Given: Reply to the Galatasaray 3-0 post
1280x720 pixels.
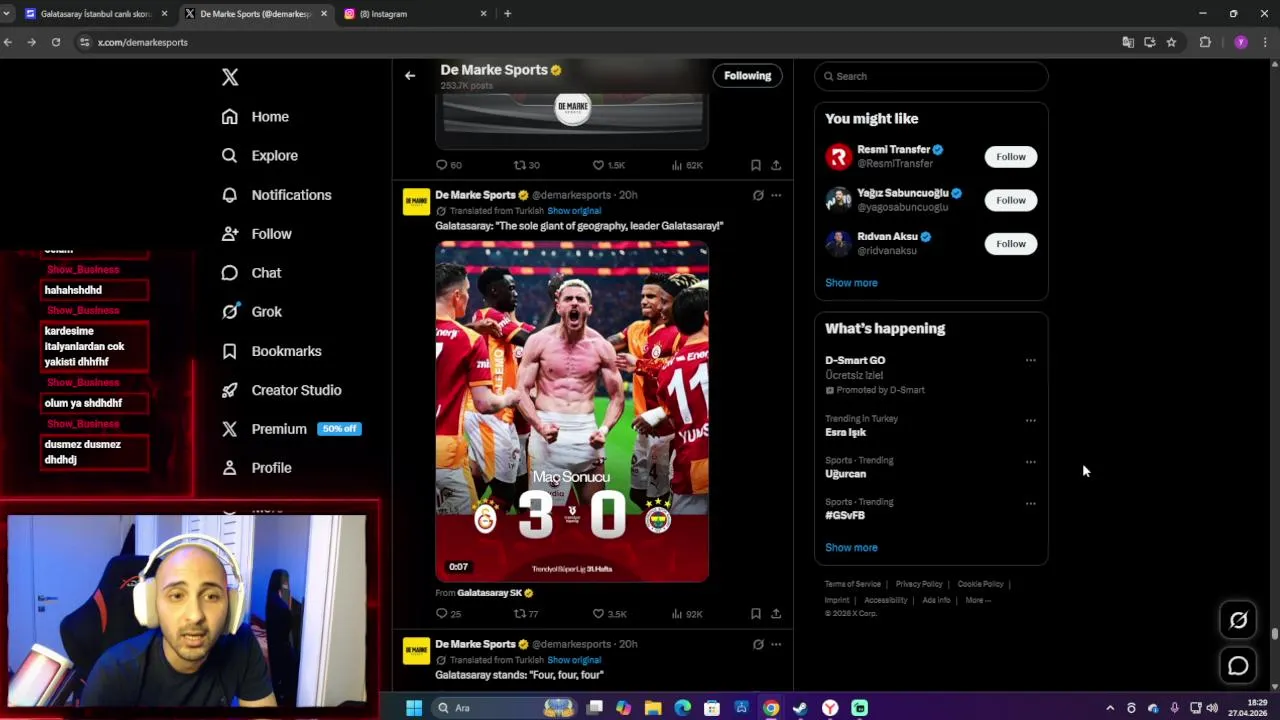Looking at the screenshot, I should [x=448, y=614].
